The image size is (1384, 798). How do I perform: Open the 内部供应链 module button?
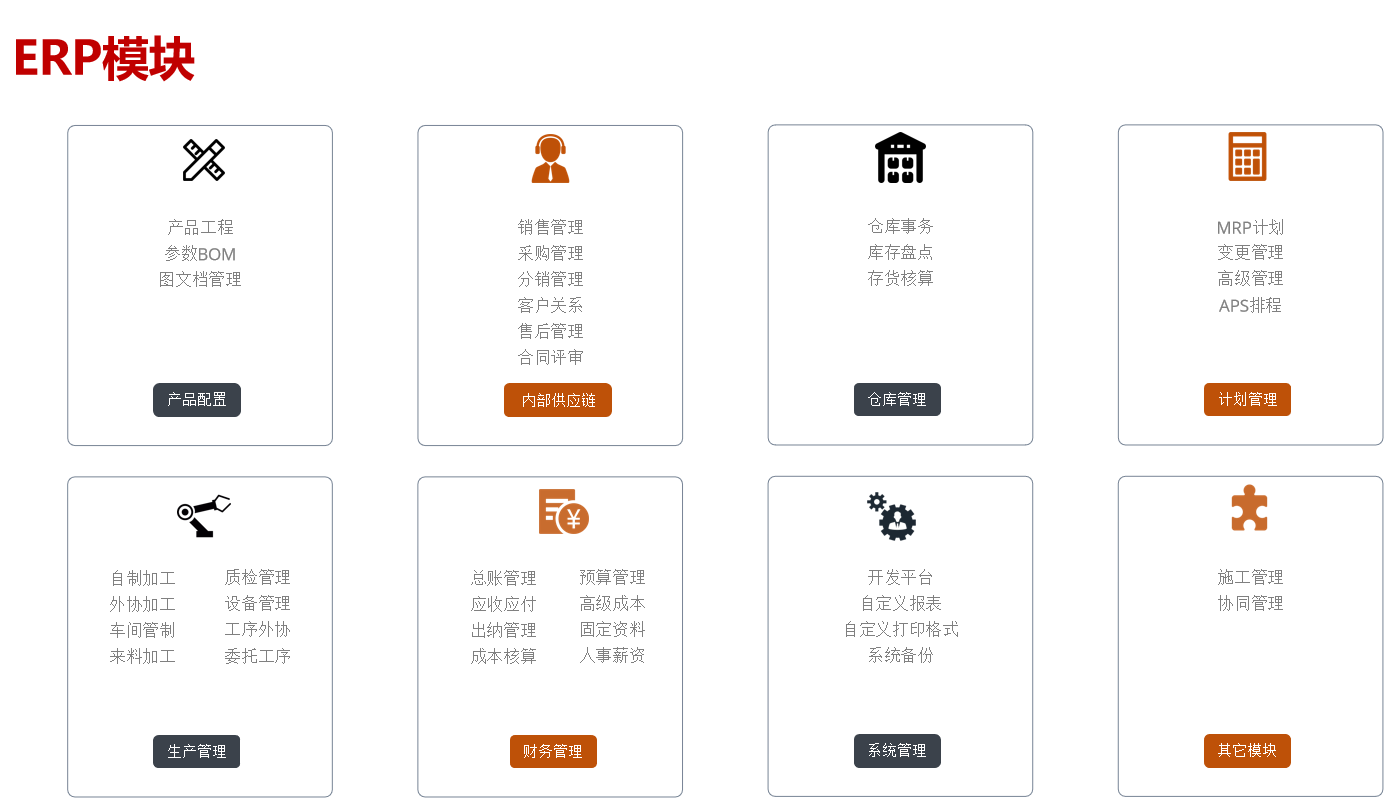(558, 399)
